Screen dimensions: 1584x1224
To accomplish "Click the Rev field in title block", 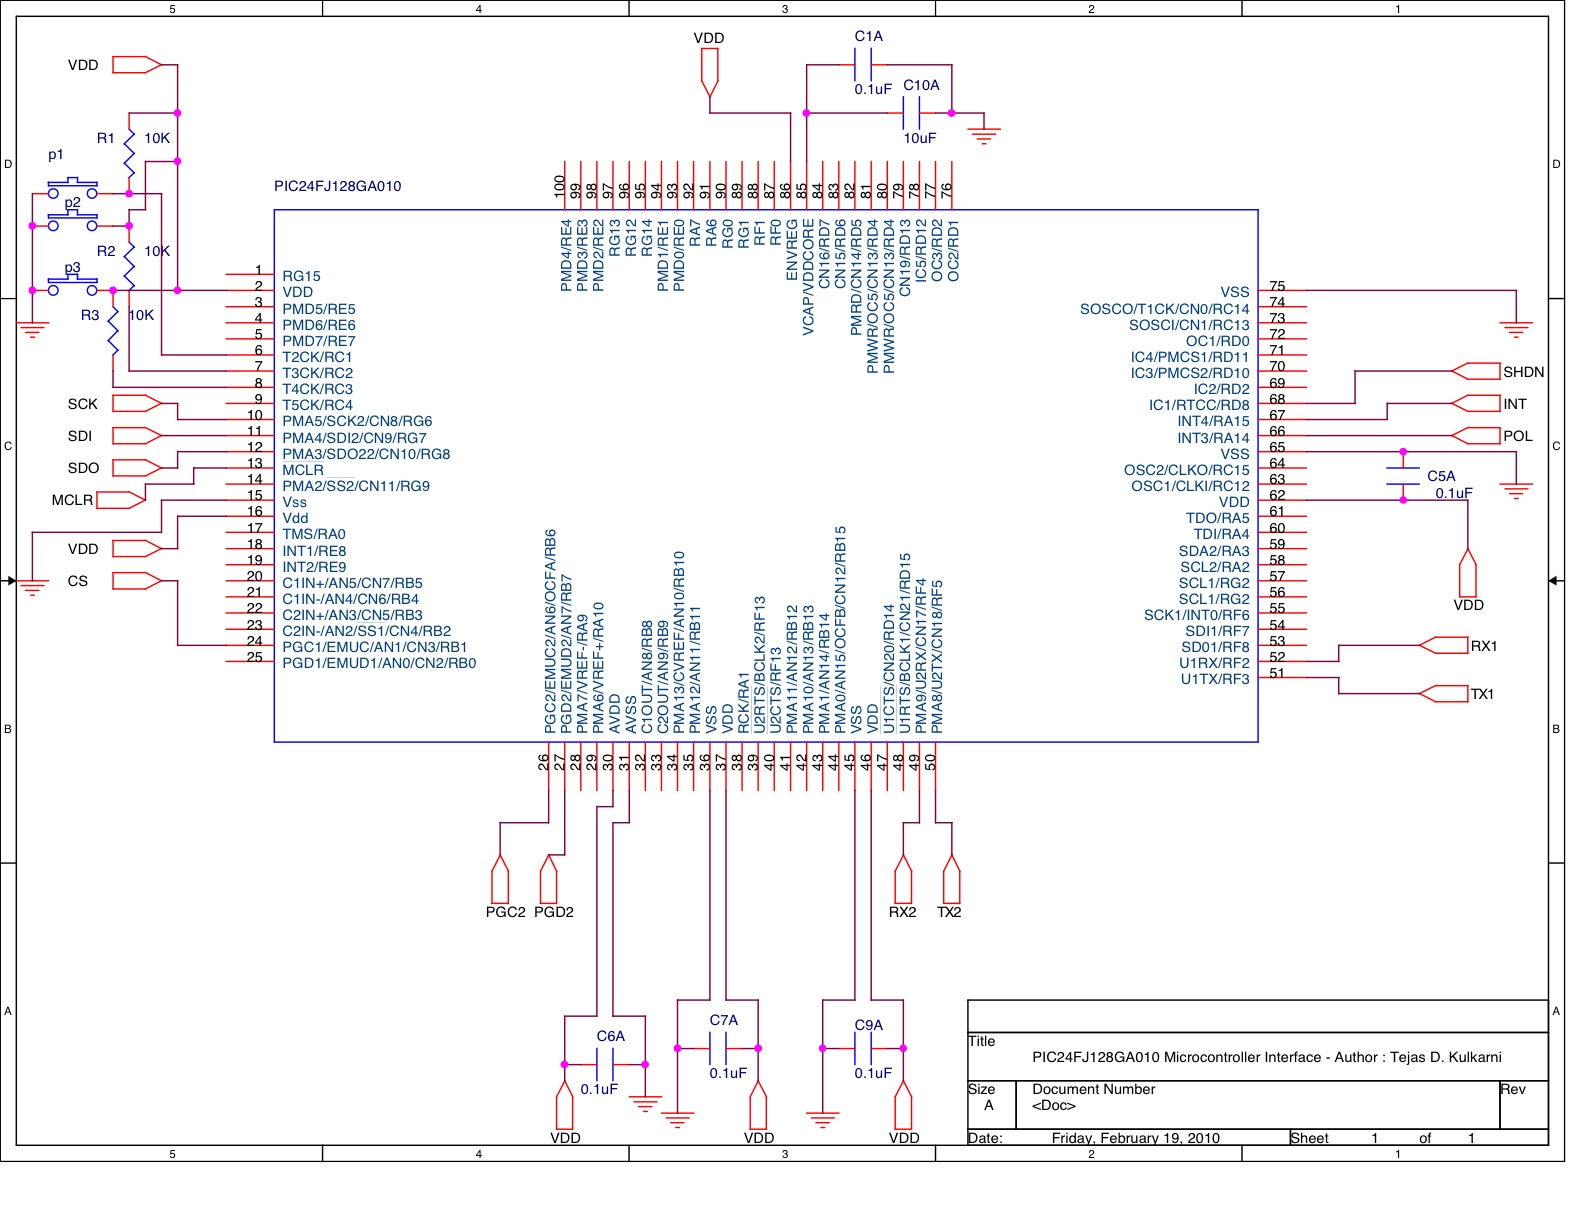I will [1523, 1105].
